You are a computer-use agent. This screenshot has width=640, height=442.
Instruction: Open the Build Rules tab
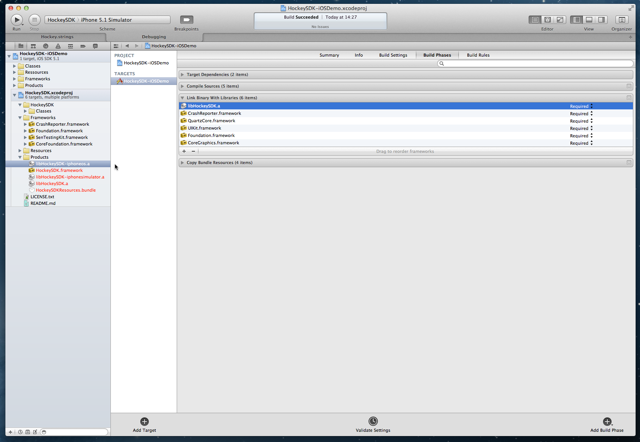point(478,55)
